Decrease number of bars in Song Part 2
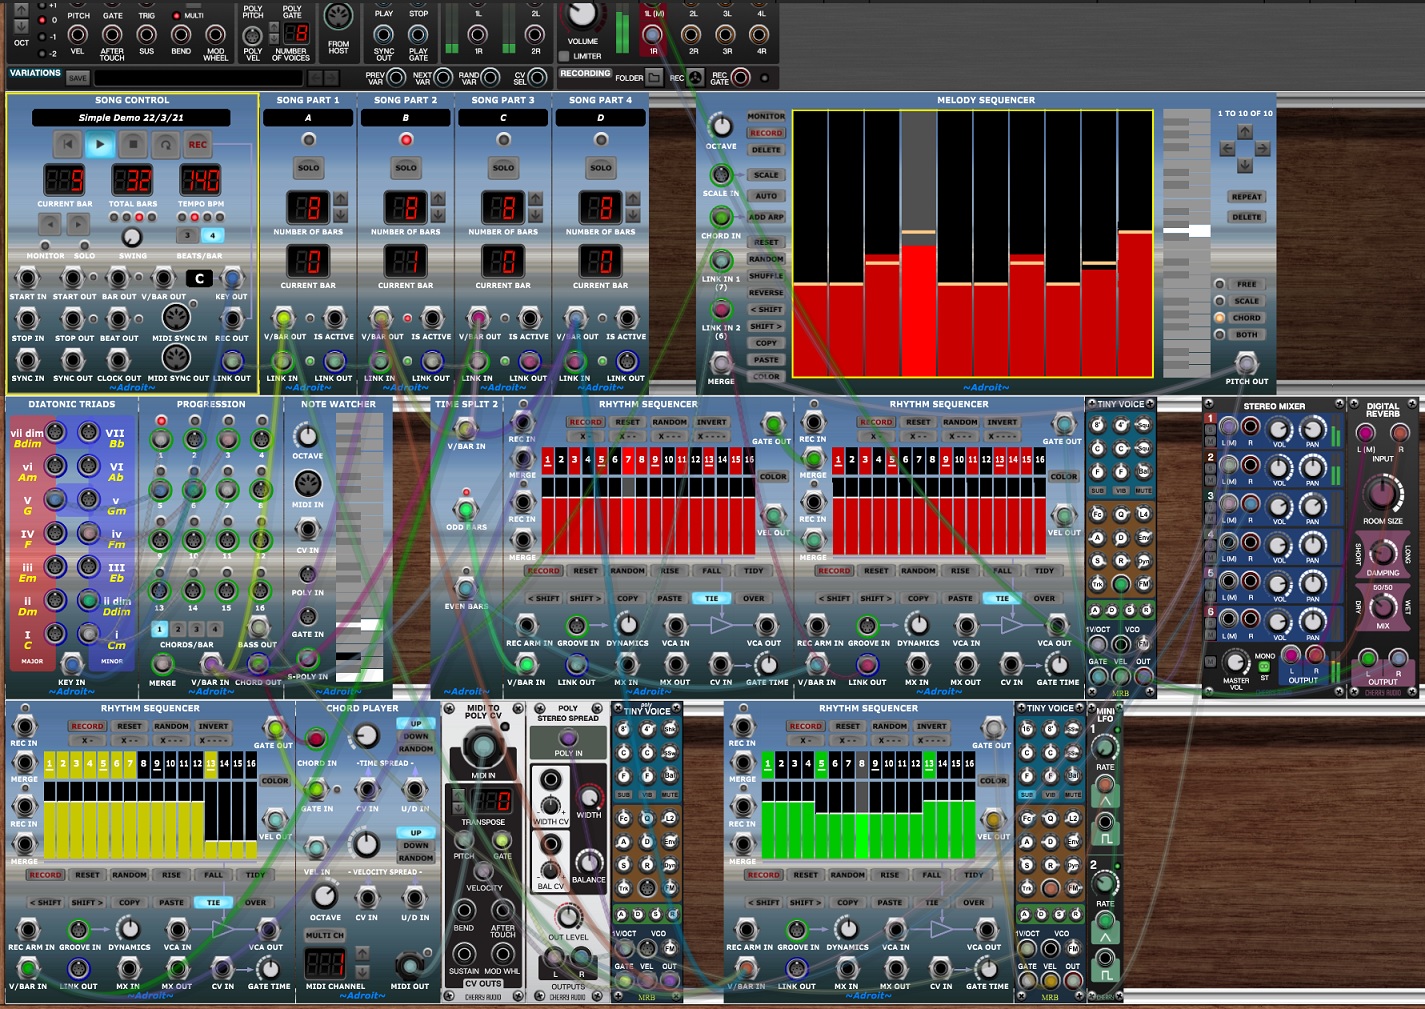 (438, 215)
